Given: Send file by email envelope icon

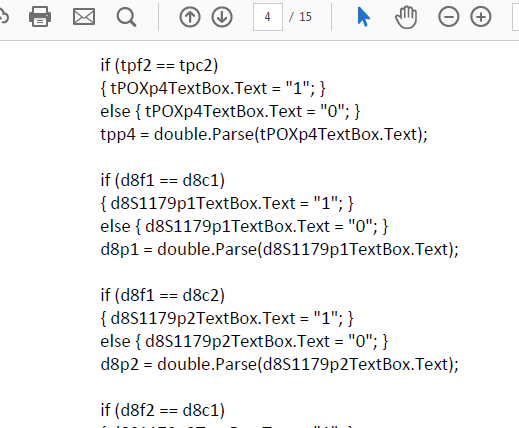Looking at the screenshot, I should tap(84, 17).
